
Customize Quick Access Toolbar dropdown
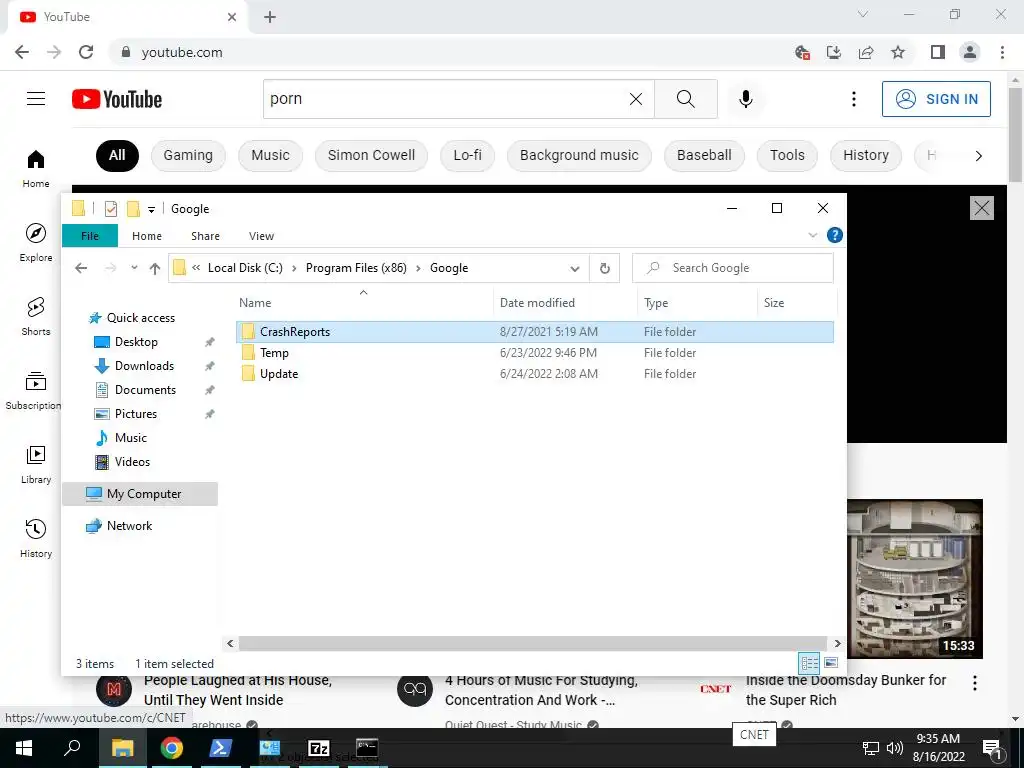coord(152,210)
